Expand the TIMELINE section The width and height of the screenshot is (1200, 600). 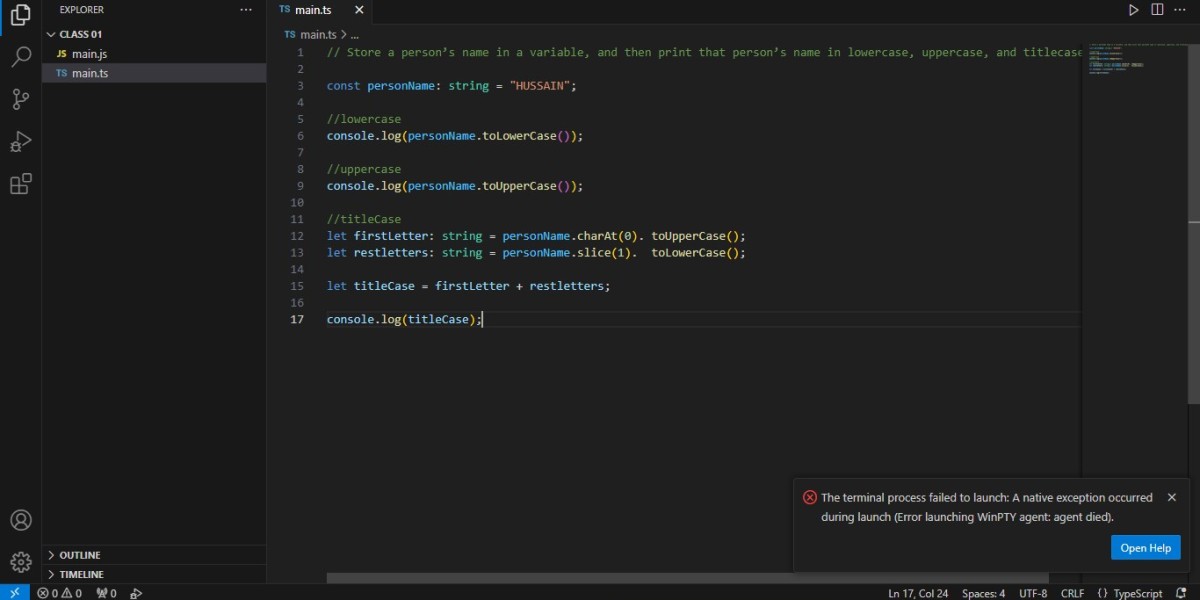pos(154,574)
